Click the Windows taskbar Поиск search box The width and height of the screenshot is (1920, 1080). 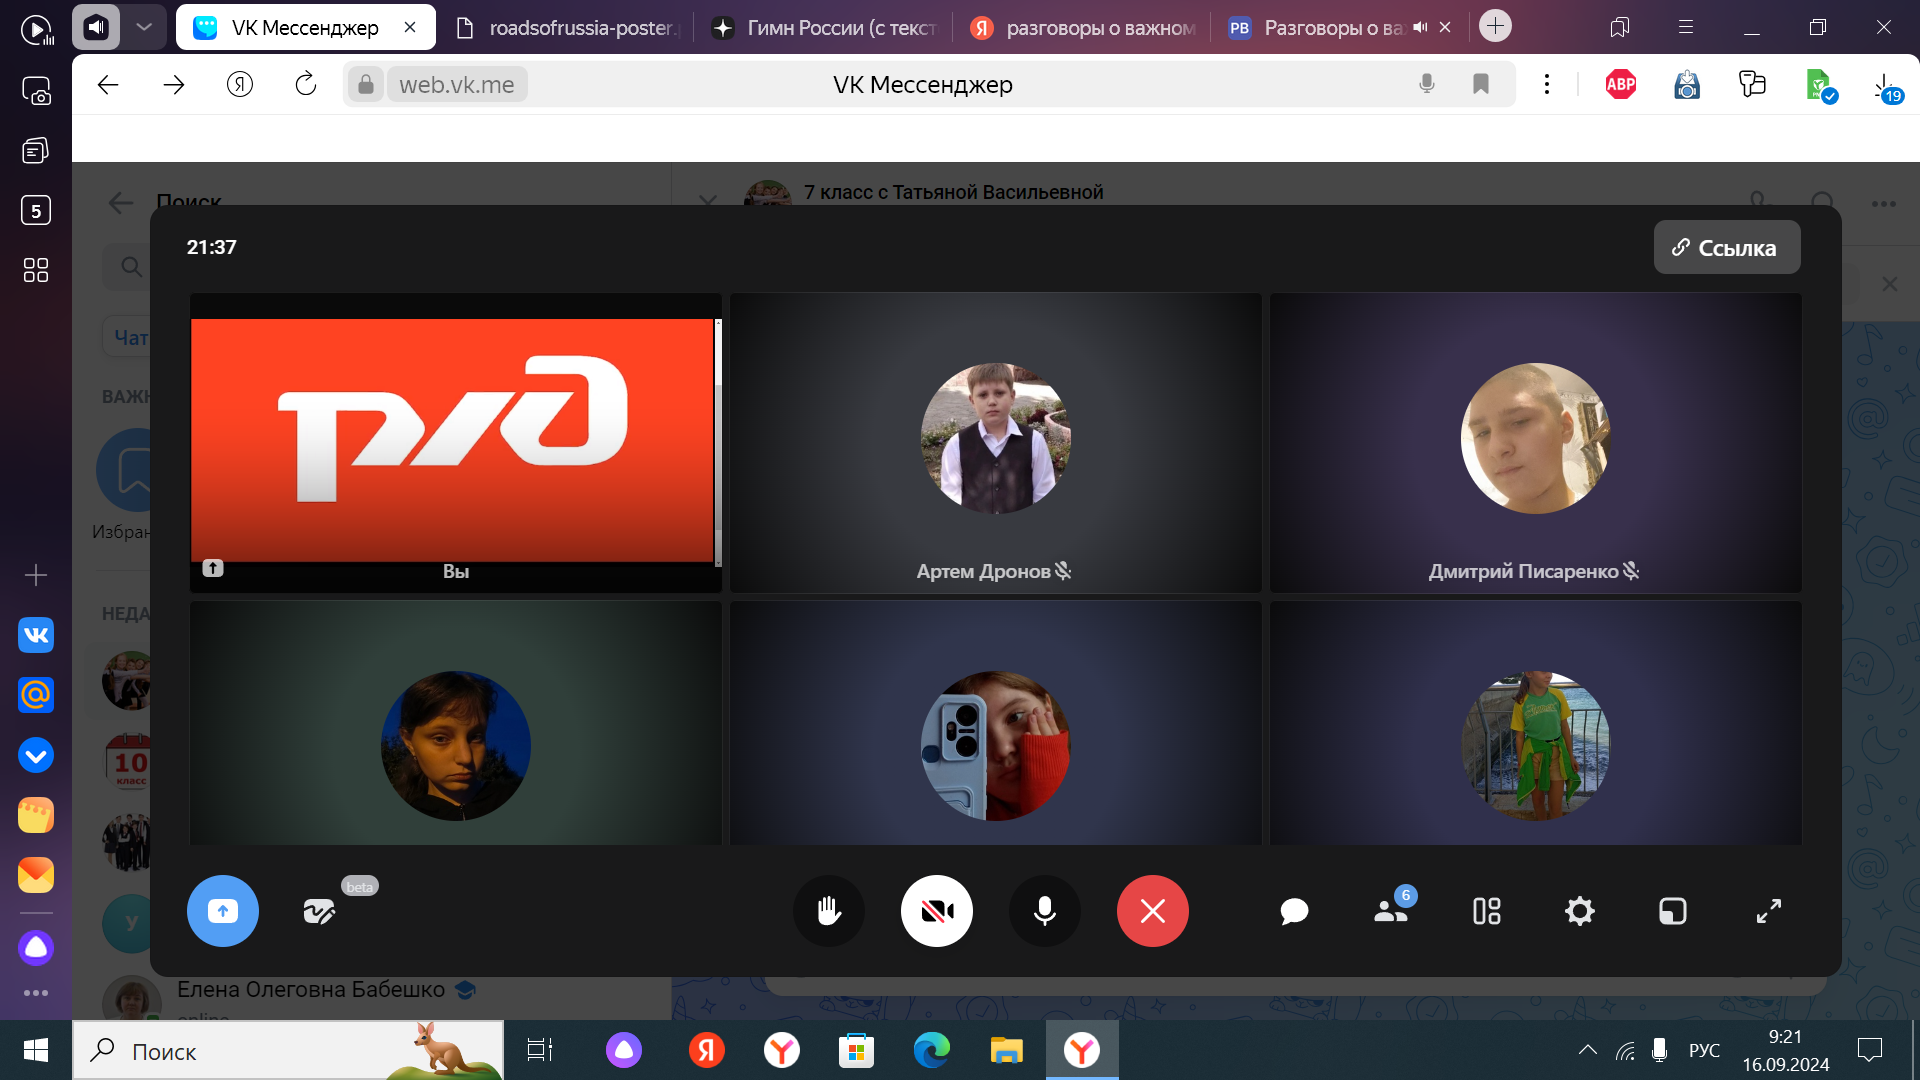coord(288,1051)
